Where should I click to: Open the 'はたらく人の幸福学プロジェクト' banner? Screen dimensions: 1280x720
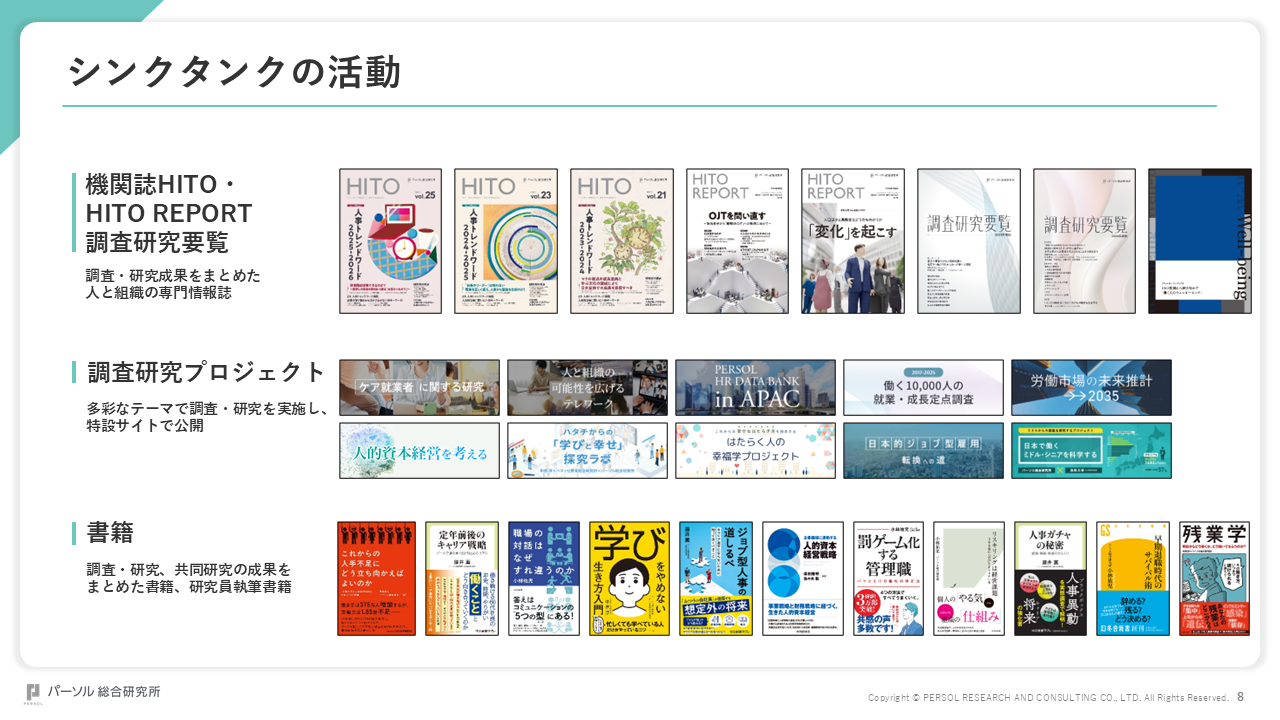click(x=755, y=450)
